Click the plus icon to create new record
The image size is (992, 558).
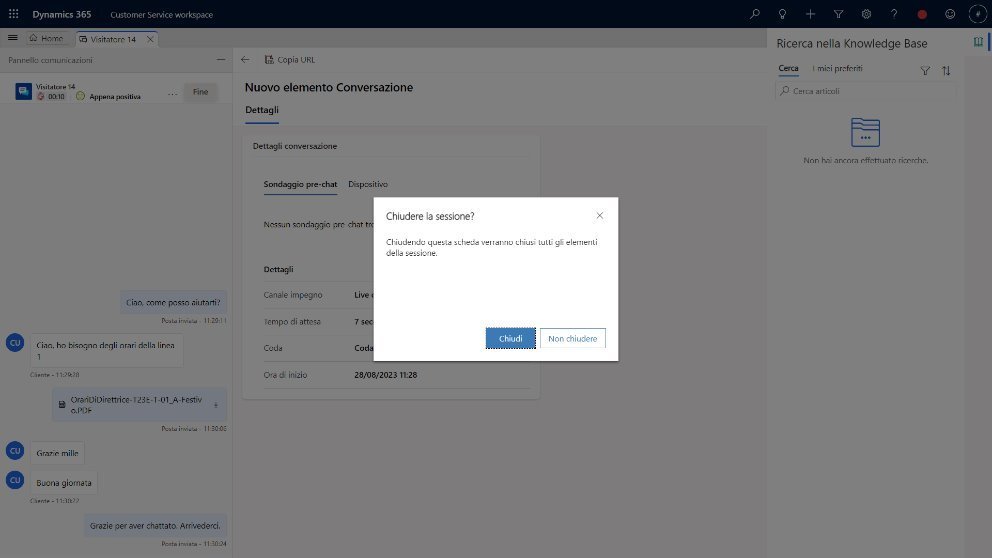click(811, 14)
